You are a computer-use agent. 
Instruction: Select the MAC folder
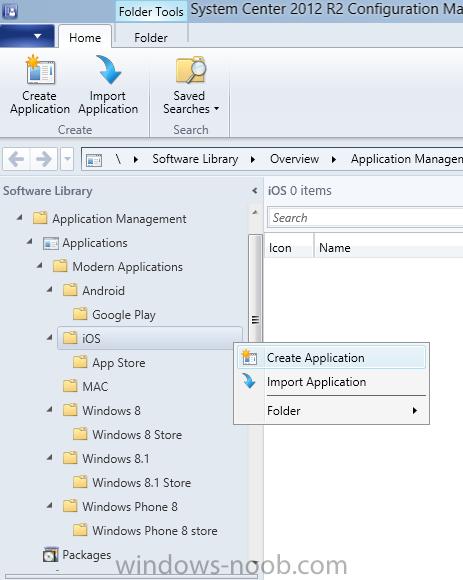click(95, 387)
